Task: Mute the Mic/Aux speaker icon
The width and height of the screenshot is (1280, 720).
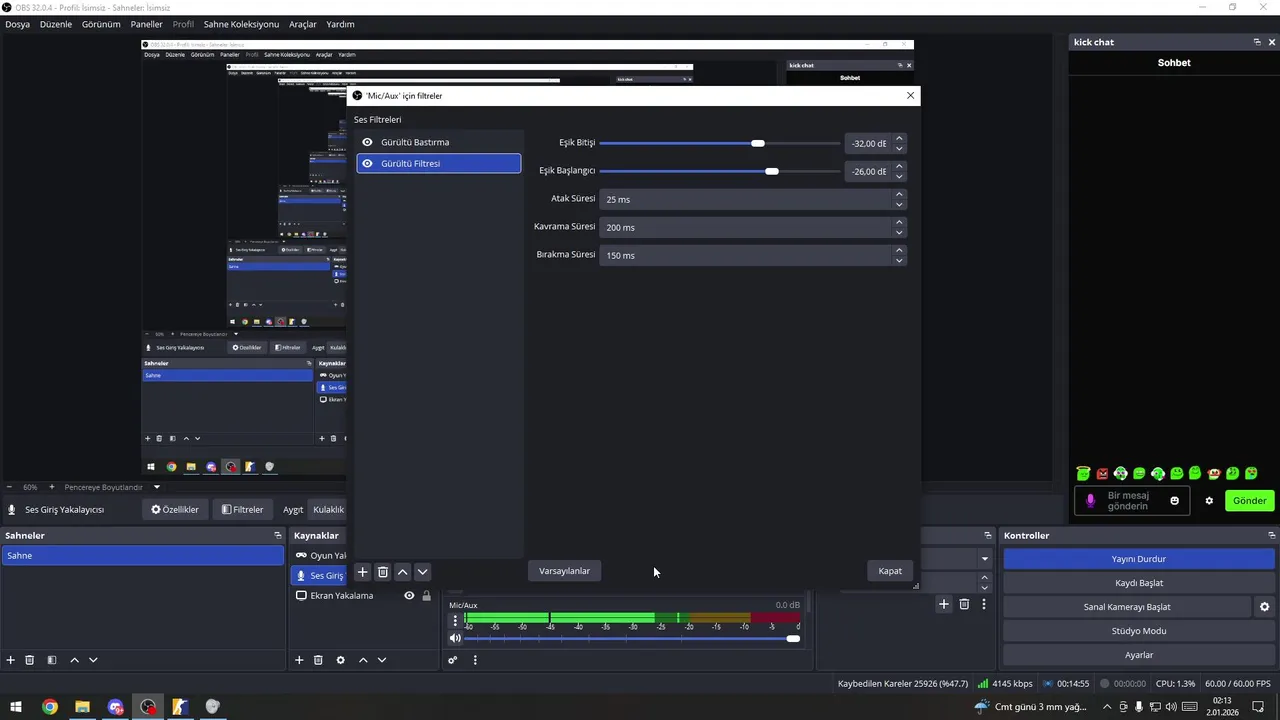Action: click(x=455, y=638)
